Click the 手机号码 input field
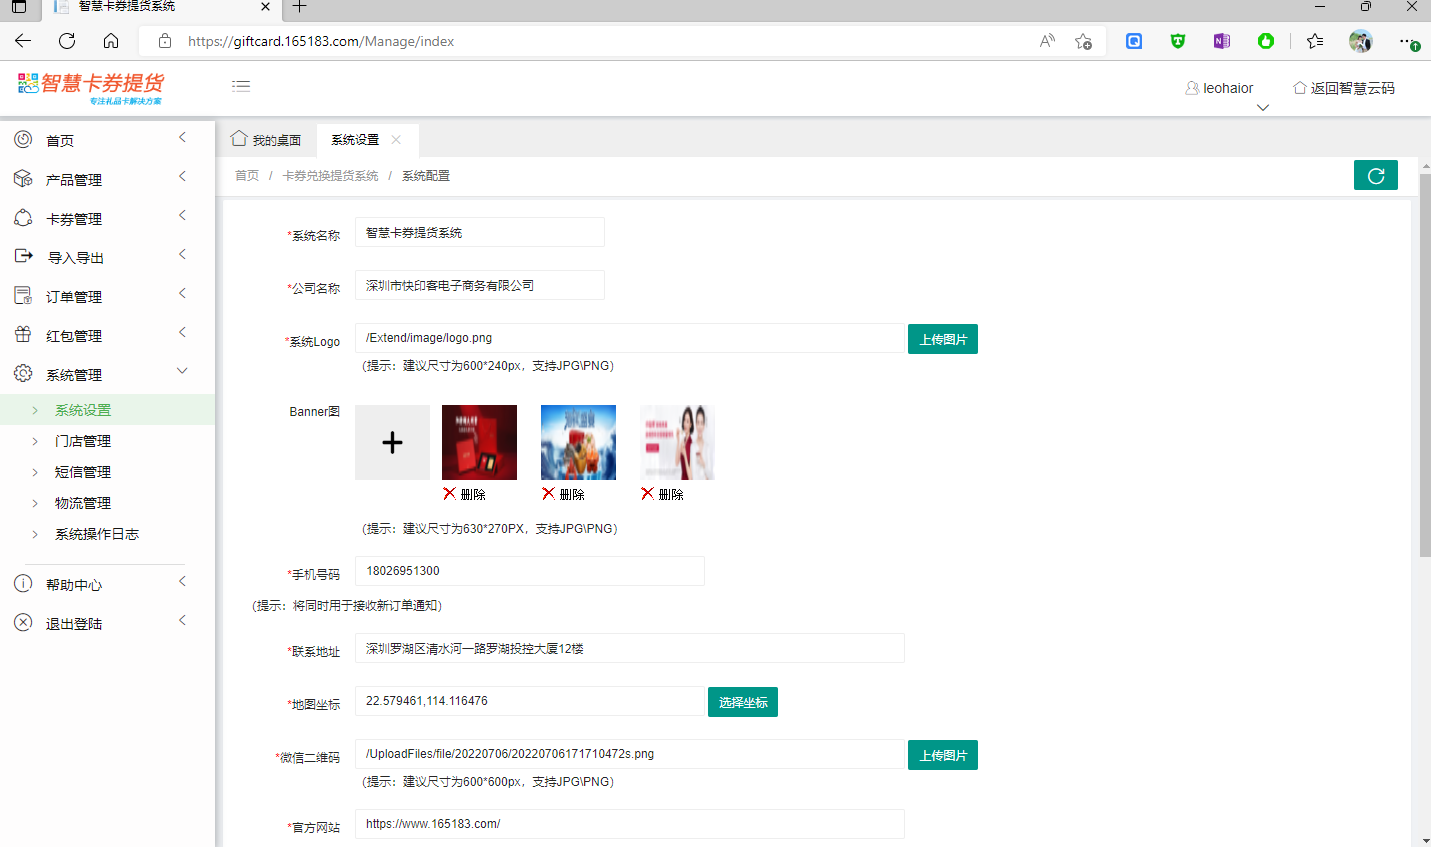 coord(529,571)
